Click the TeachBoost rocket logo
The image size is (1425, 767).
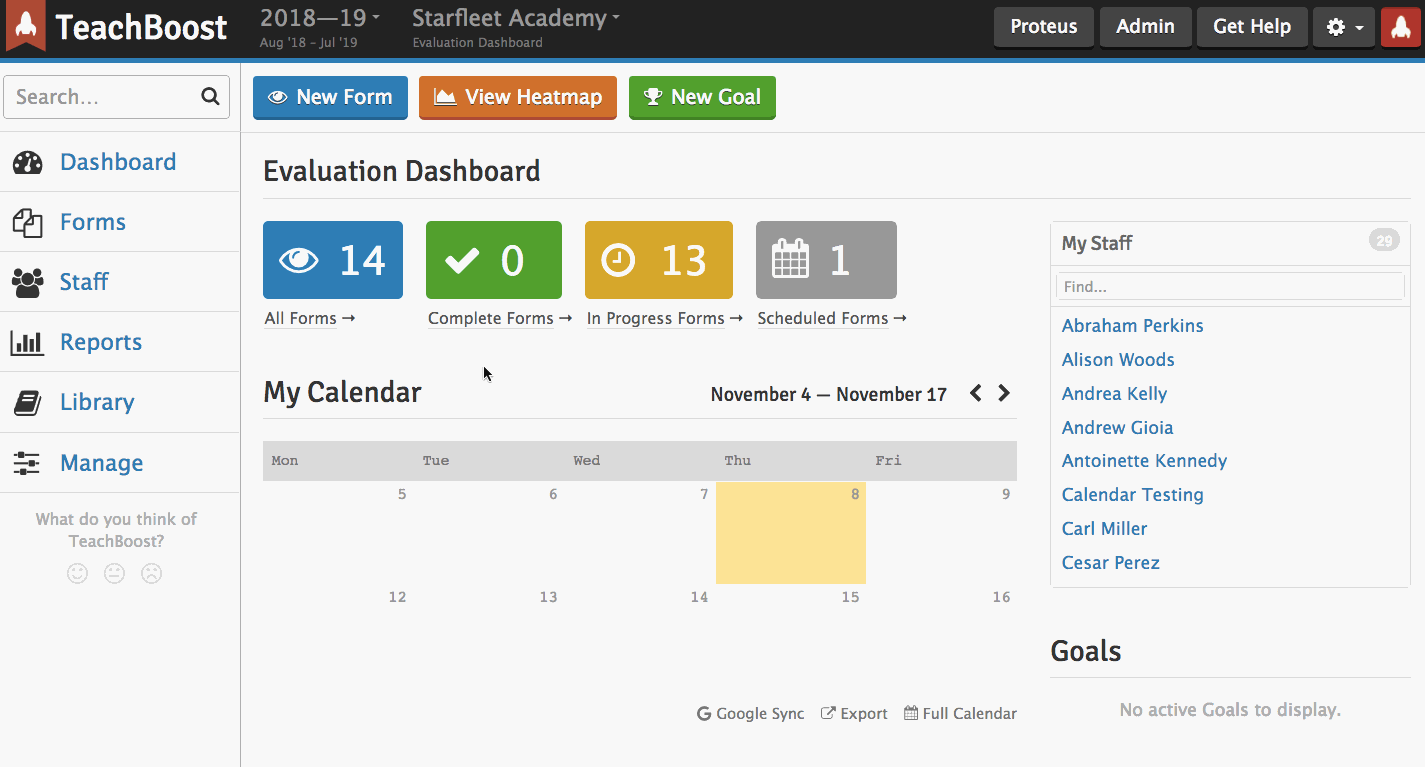(x=27, y=26)
